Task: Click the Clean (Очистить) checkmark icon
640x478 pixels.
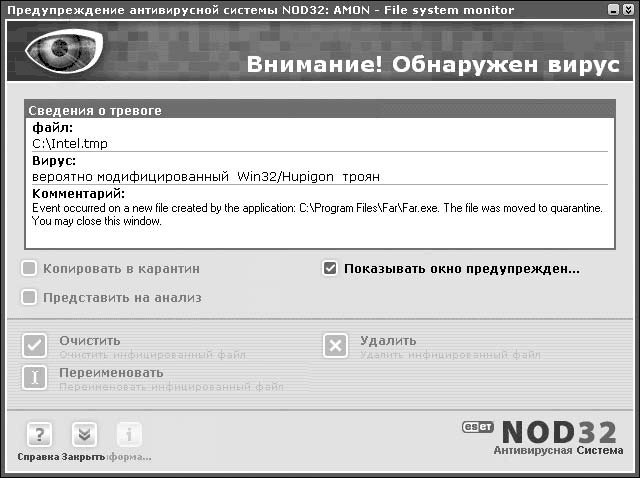Action: click(x=34, y=346)
